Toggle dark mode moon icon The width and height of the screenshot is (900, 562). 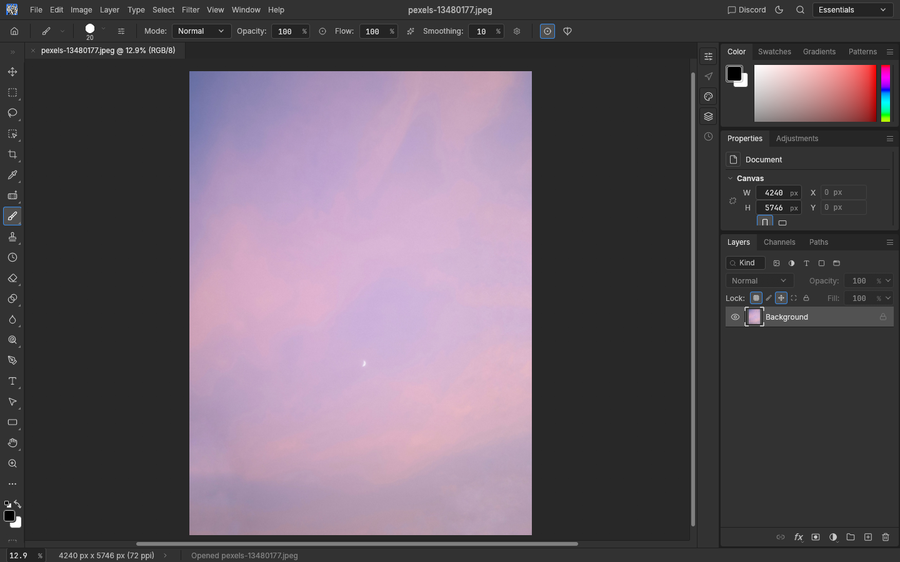[x=779, y=10]
